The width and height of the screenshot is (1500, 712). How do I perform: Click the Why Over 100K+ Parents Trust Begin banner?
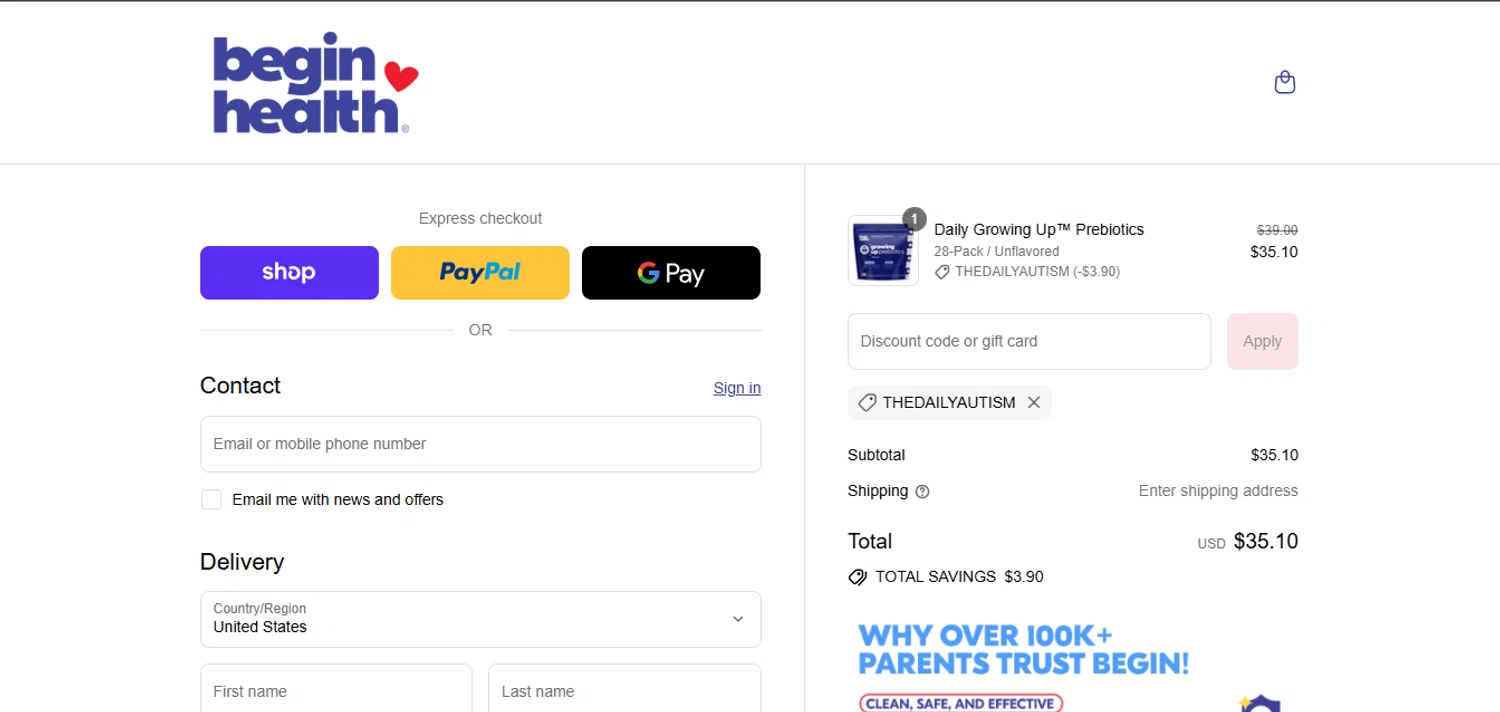[1024, 649]
